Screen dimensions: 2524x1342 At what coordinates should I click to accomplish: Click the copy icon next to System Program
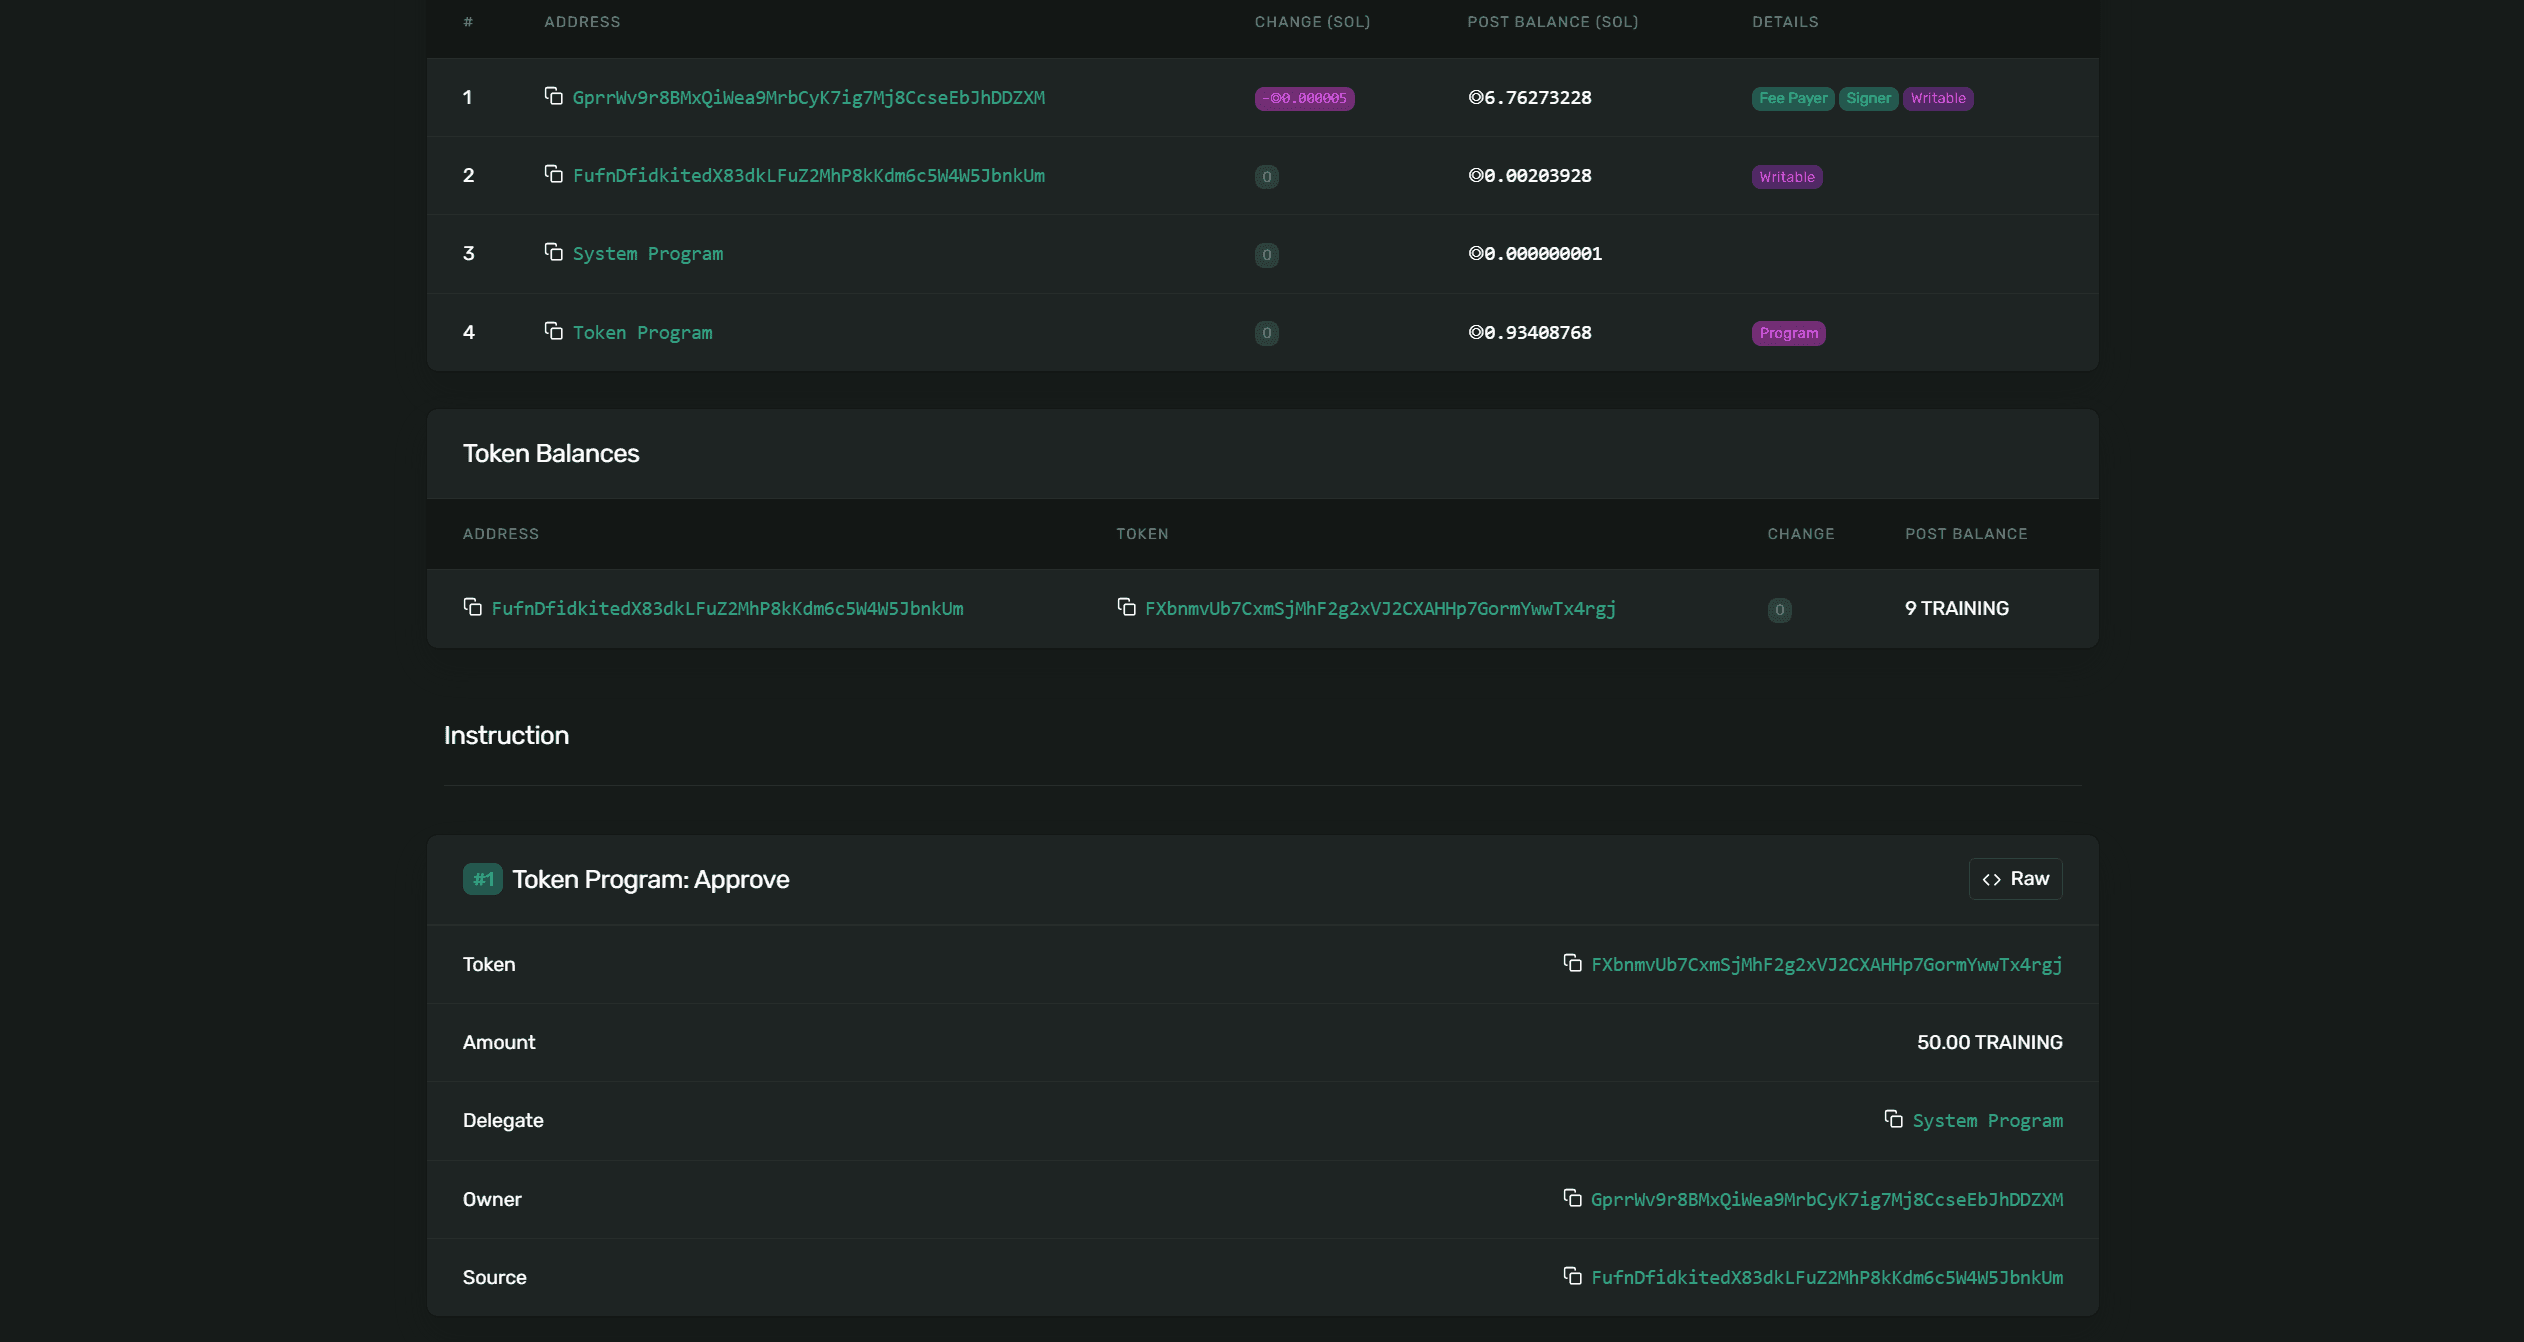551,254
